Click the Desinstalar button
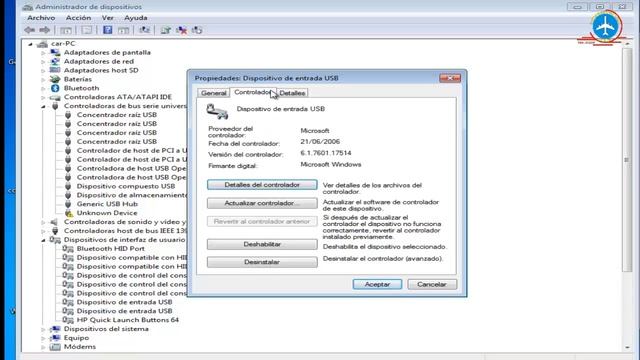 [x=262, y=262]
